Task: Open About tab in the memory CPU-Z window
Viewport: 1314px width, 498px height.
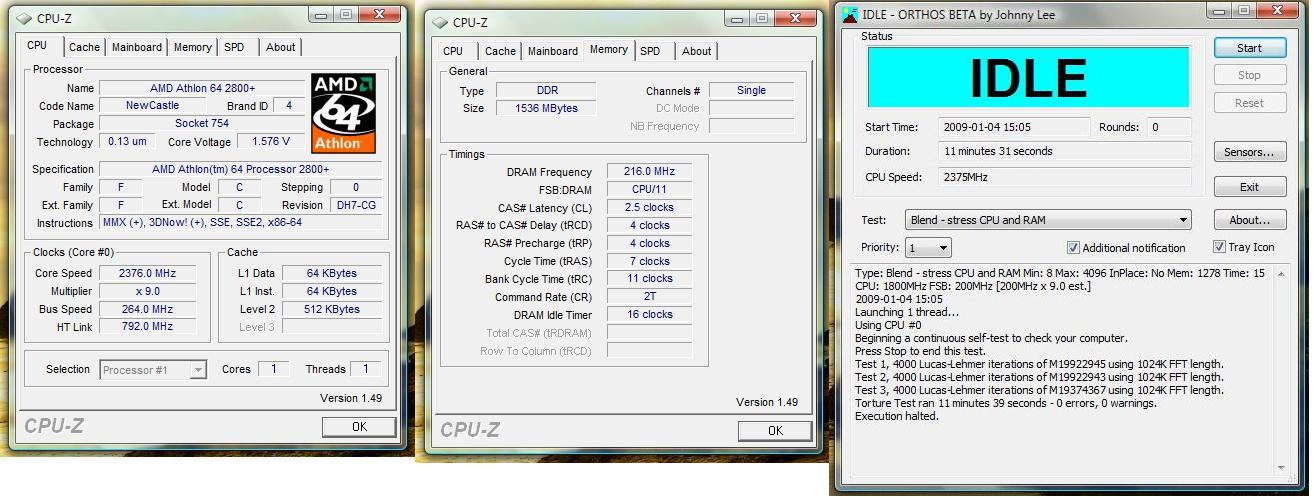Action: 696,51
